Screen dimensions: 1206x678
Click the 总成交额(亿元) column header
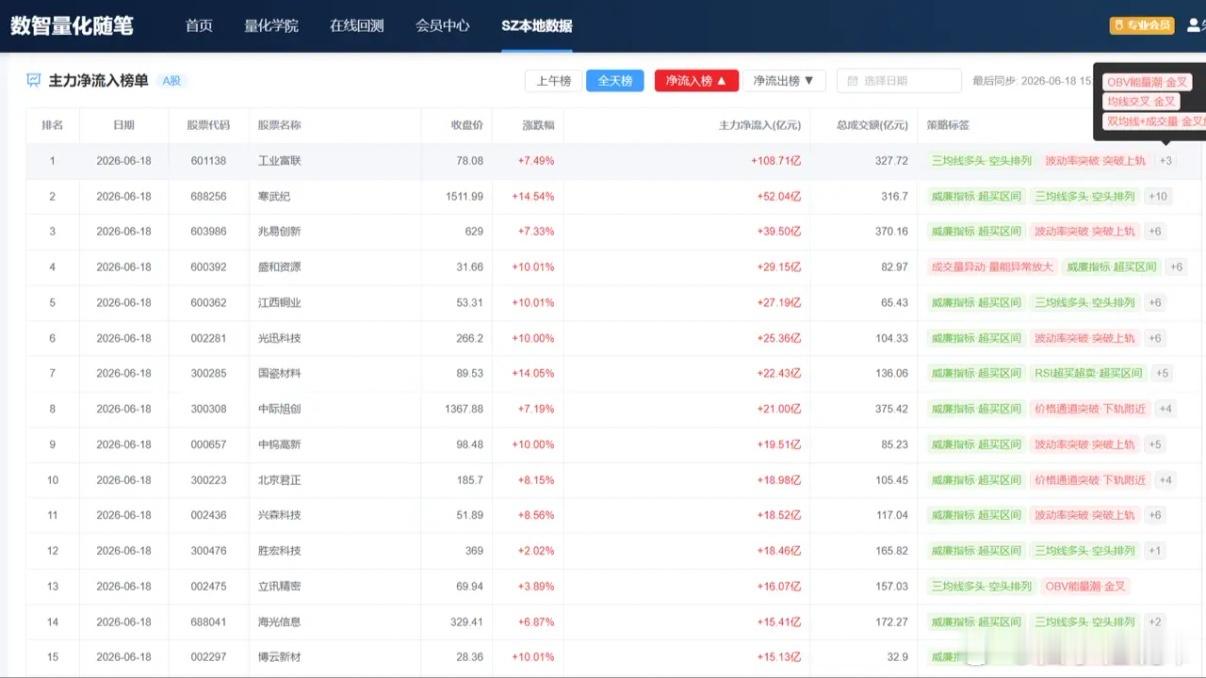pos(872,125)
